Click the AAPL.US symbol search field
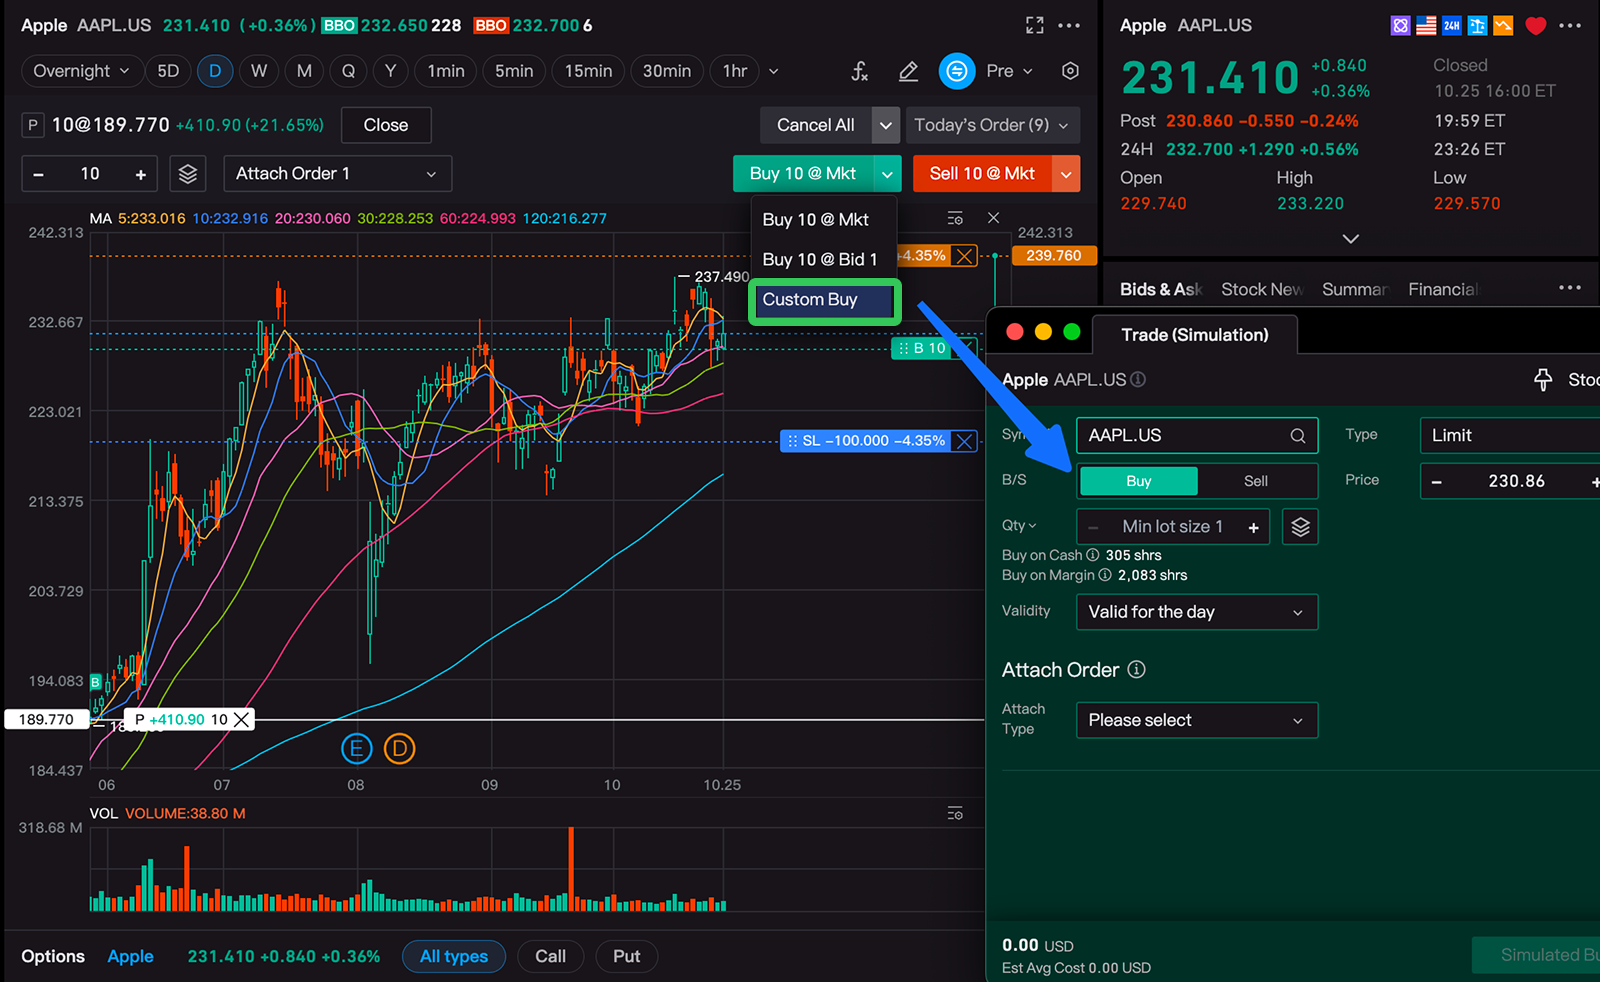This screenshot has height=982, width=1600. click(1186, 435)
